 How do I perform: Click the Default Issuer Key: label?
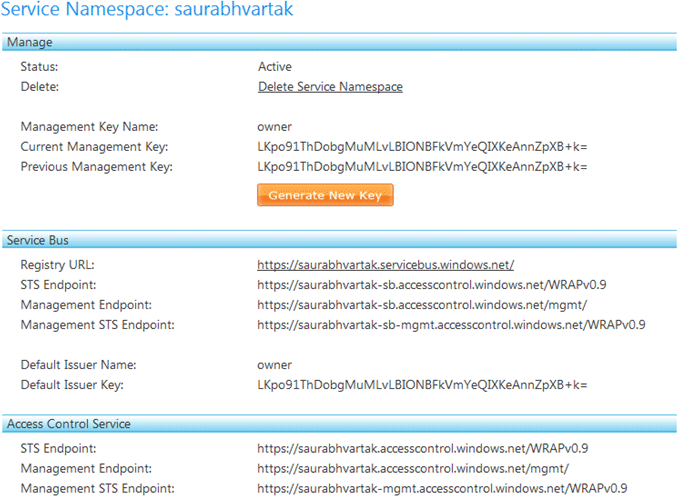click(72, 385)
